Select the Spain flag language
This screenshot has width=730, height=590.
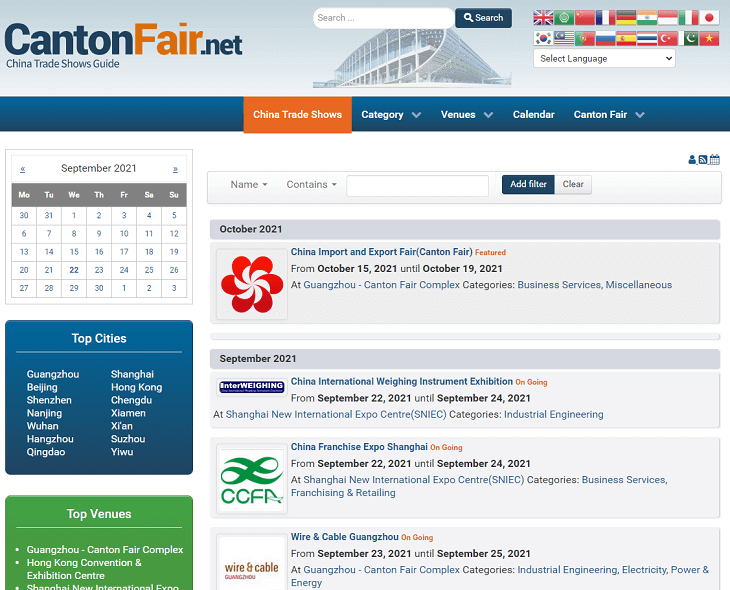tap(626, 38)
